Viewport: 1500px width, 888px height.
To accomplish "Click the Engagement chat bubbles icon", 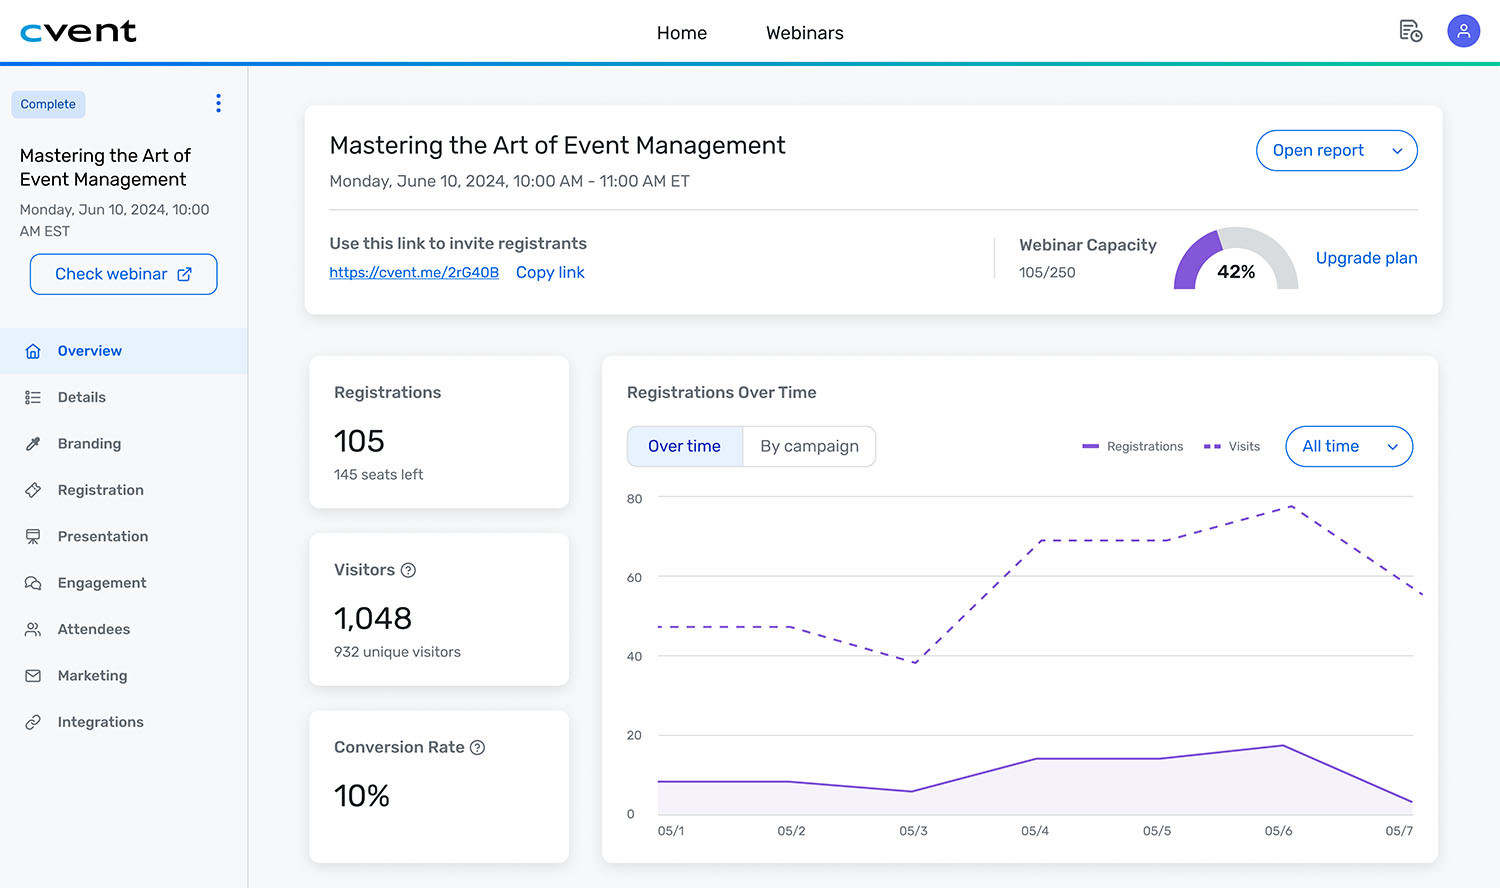I will pos(33,583).
